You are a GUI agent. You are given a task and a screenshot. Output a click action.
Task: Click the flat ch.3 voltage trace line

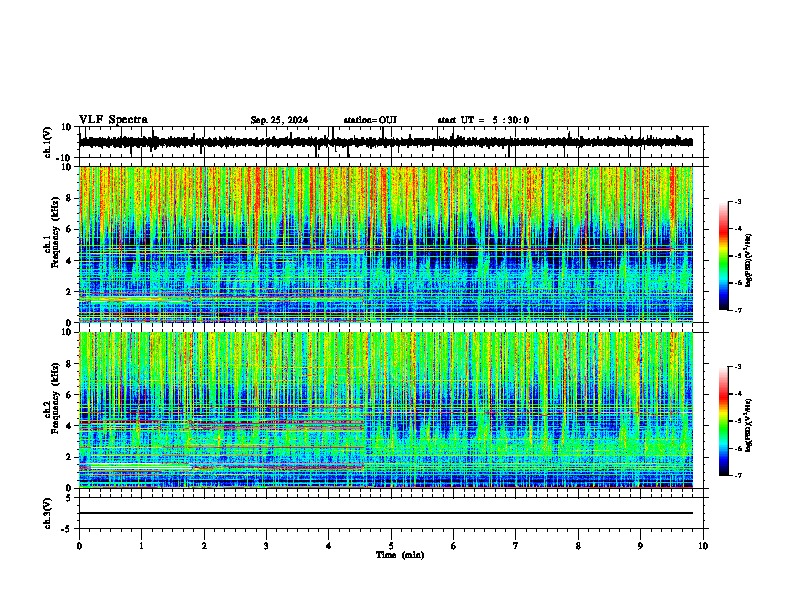(385, 513)
